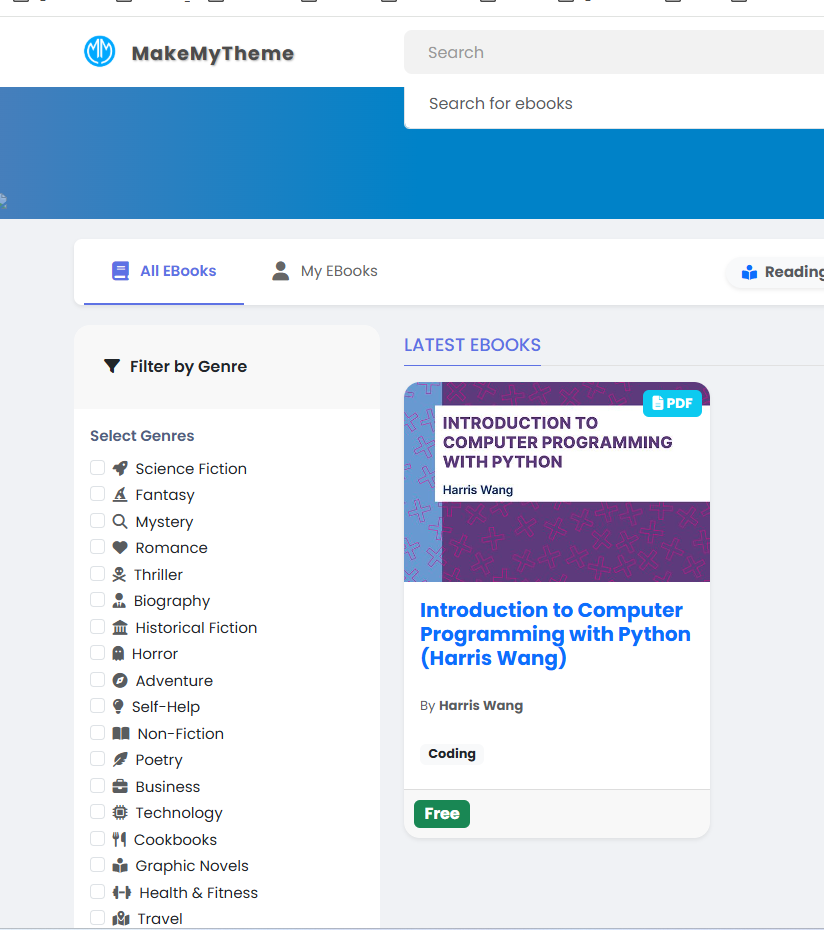Click the Business briefcase icon
This screenshot has height=930, width=824.
coord(120,786)
